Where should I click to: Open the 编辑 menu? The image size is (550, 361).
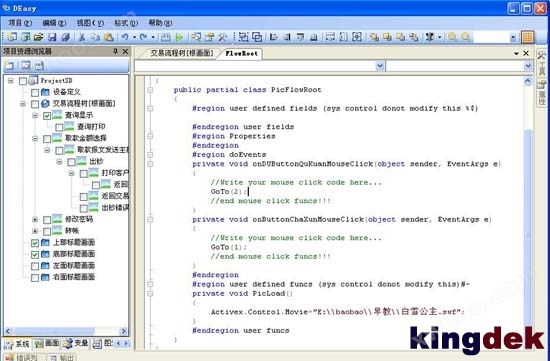pyautogui.click(x=54, y=23)
